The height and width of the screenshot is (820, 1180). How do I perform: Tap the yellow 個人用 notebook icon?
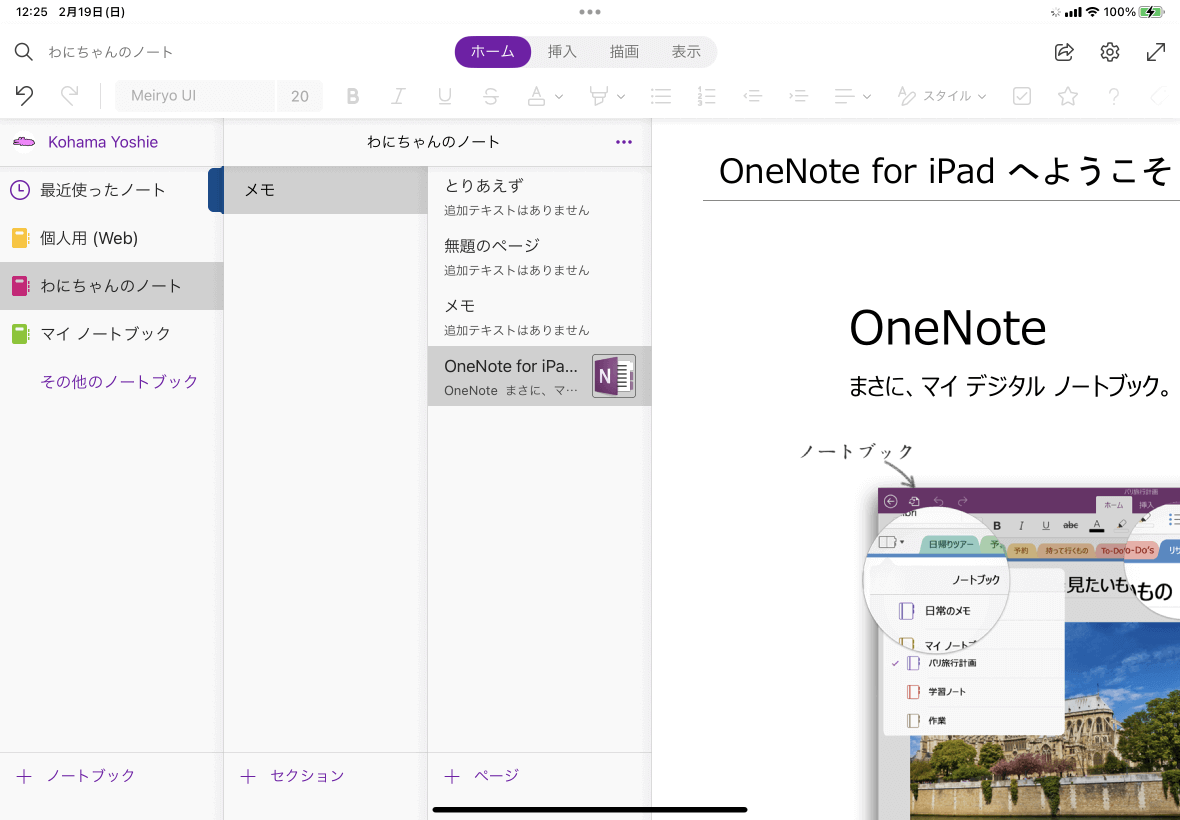[20, 238]
